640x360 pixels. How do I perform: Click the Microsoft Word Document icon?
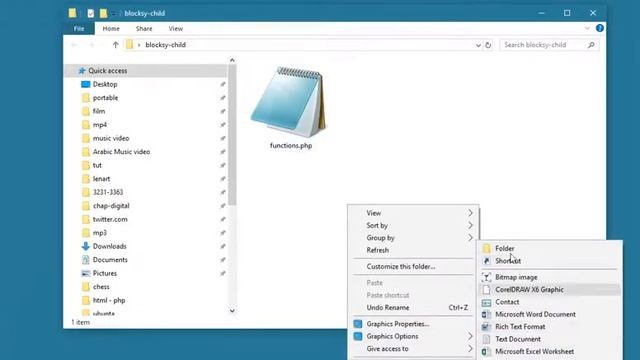[486, 314]
